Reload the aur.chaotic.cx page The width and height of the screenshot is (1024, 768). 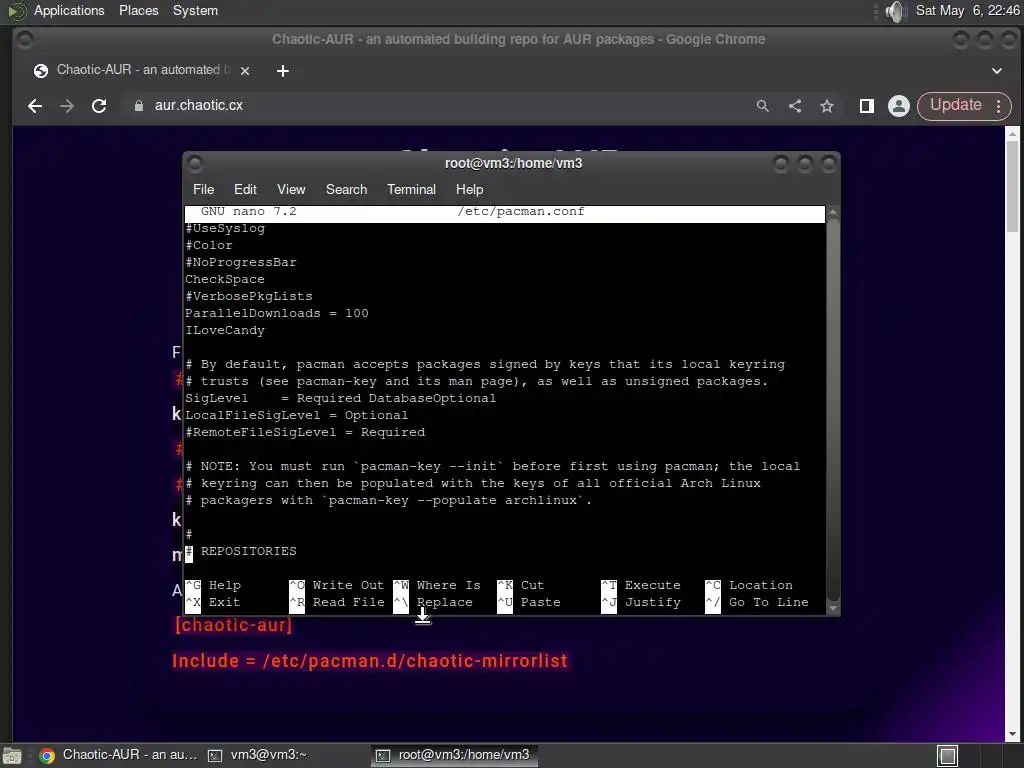99,106
